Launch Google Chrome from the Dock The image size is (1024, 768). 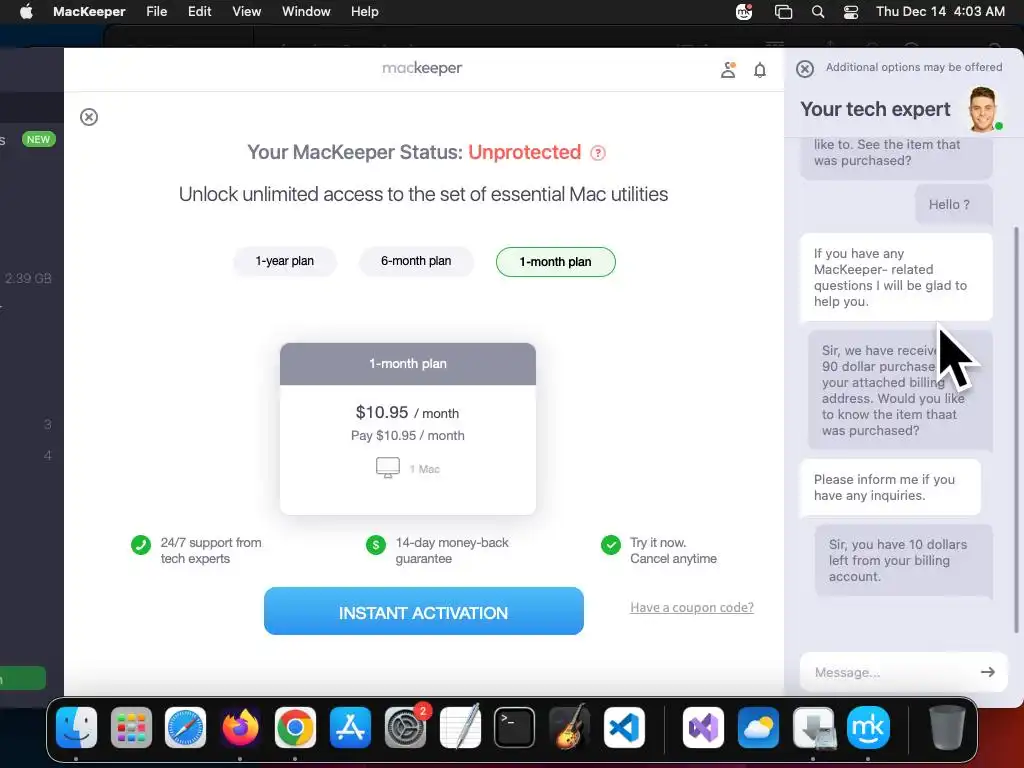pyautogui.click(x=295, y=727)
